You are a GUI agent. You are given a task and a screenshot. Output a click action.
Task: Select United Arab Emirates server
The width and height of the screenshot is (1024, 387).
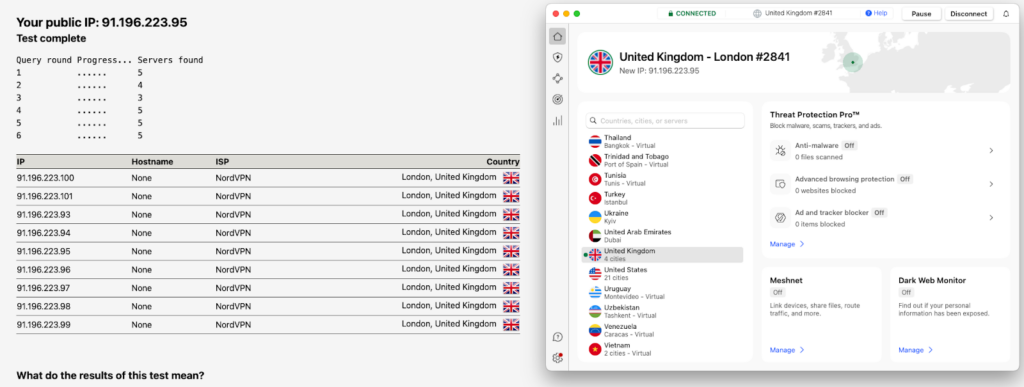coord(662,236)
